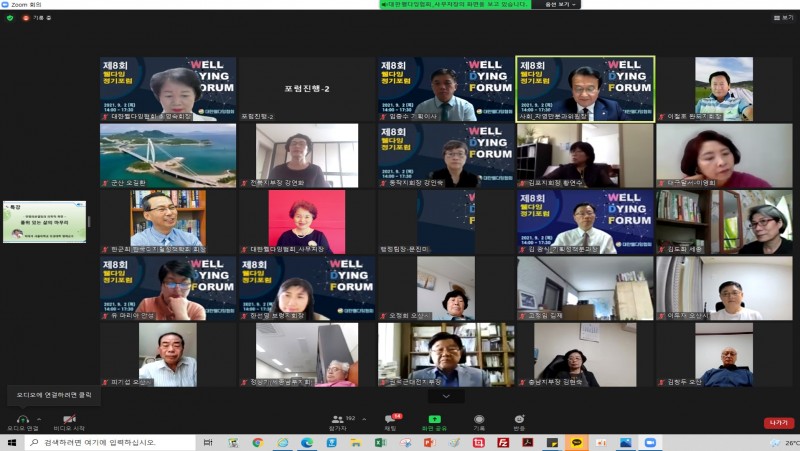The image size is (800, 451).
Task: Open the chat panel
Action: click(390, 420)
